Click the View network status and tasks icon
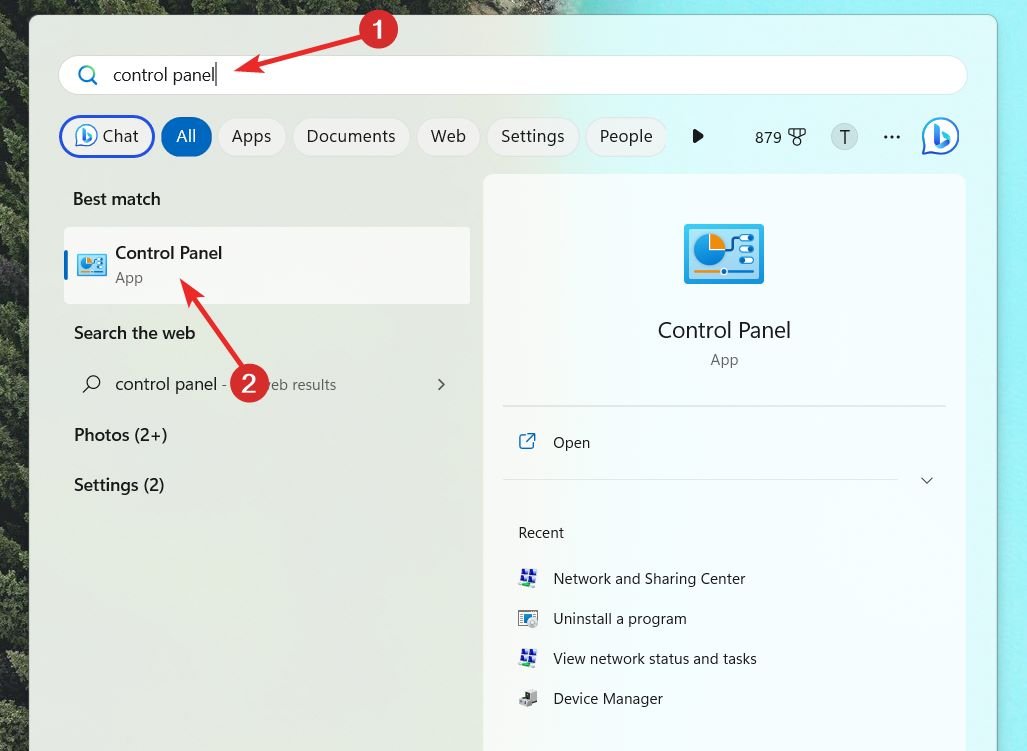The width and height of the screenshot is (1027, 751). (528, 658)
